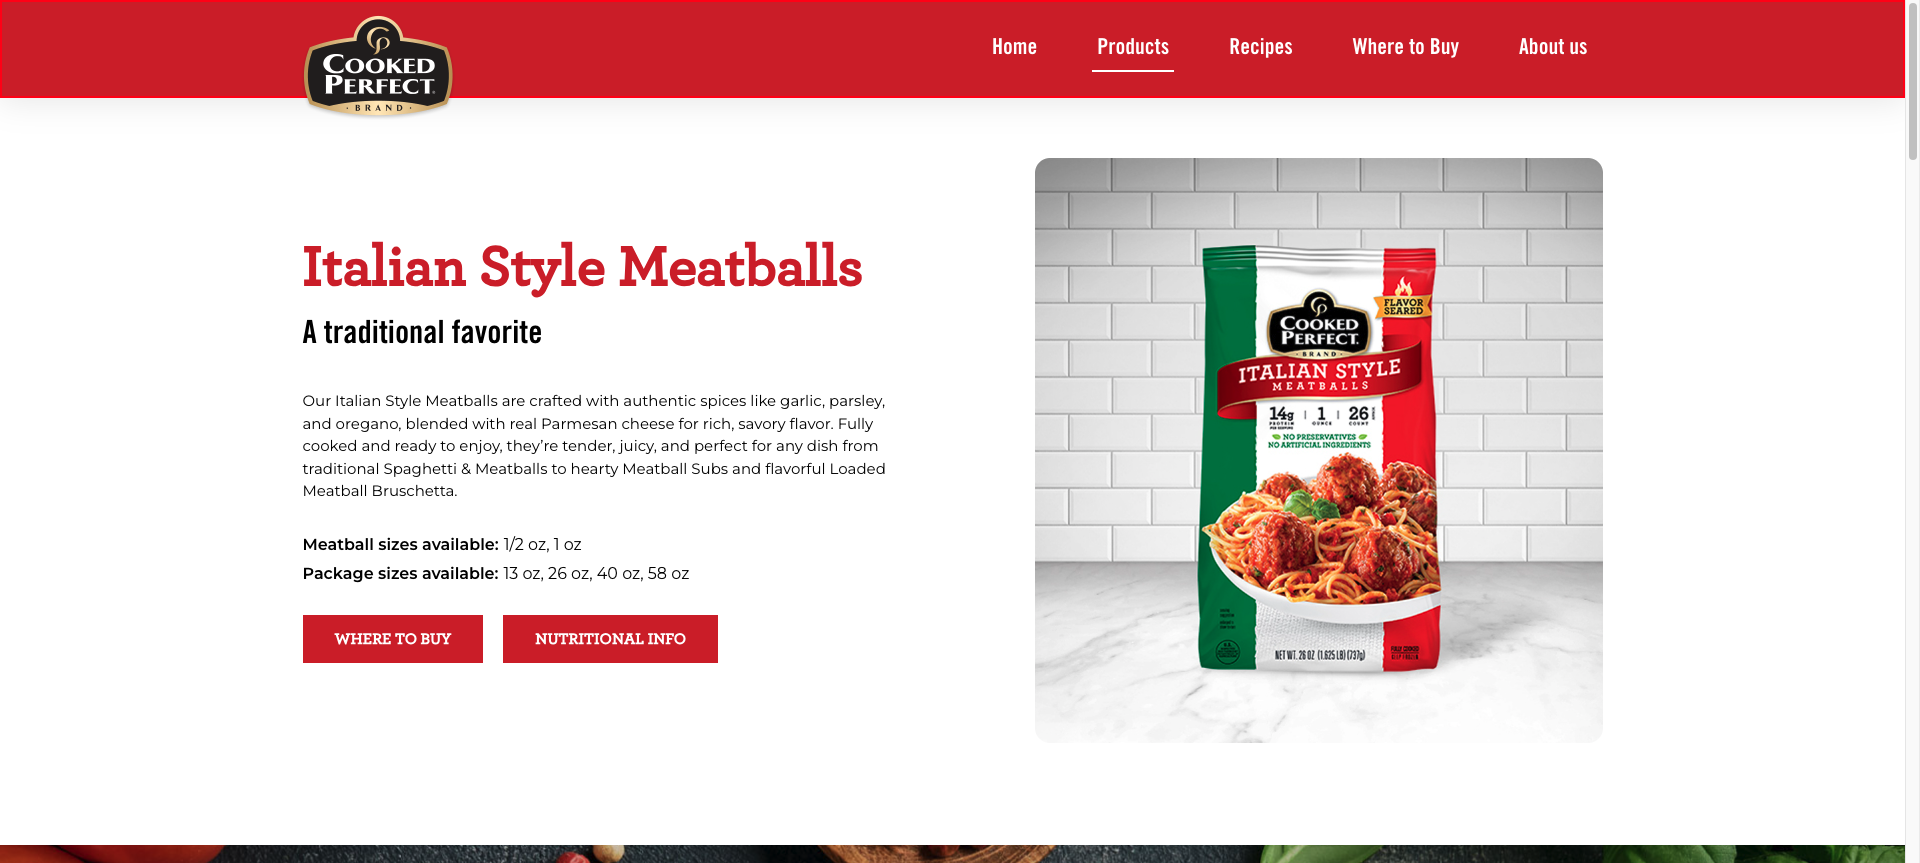This screenshot has height=863, width=1920.
Task: Click the red WHERE TO BUY button
Action: [393, 639]
